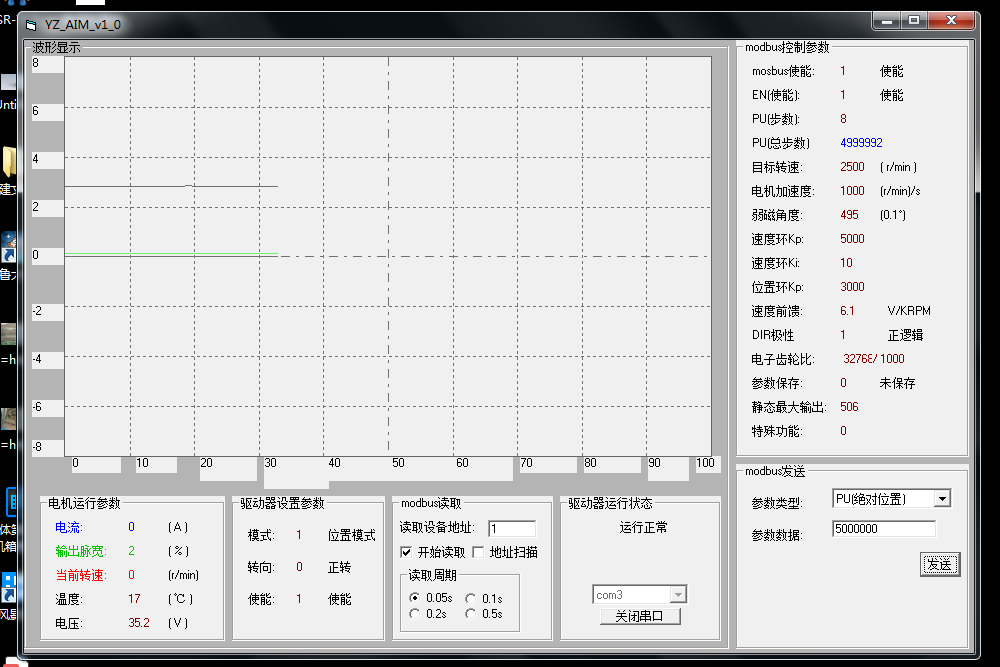
Task: Click the waveform chart area
Action: point(388,256)
